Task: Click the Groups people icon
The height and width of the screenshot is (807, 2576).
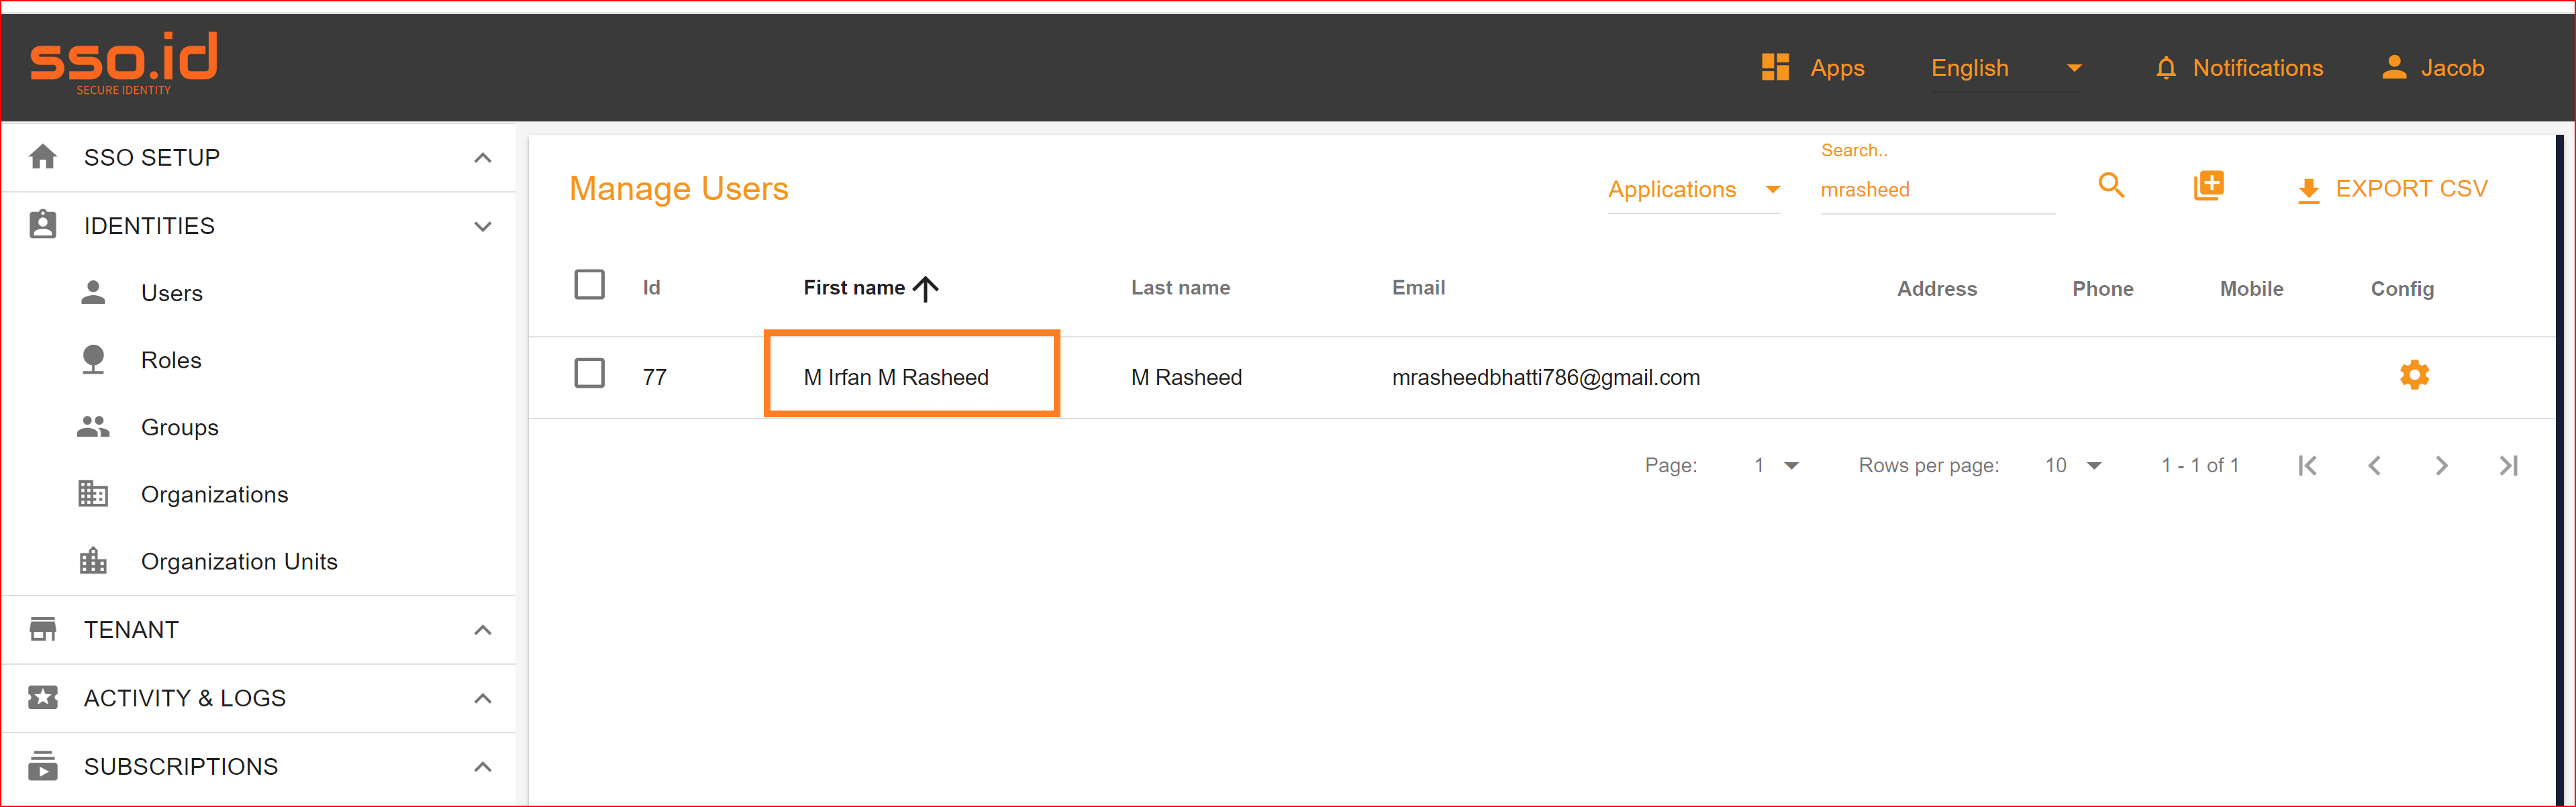Action: tap(93, 427)
